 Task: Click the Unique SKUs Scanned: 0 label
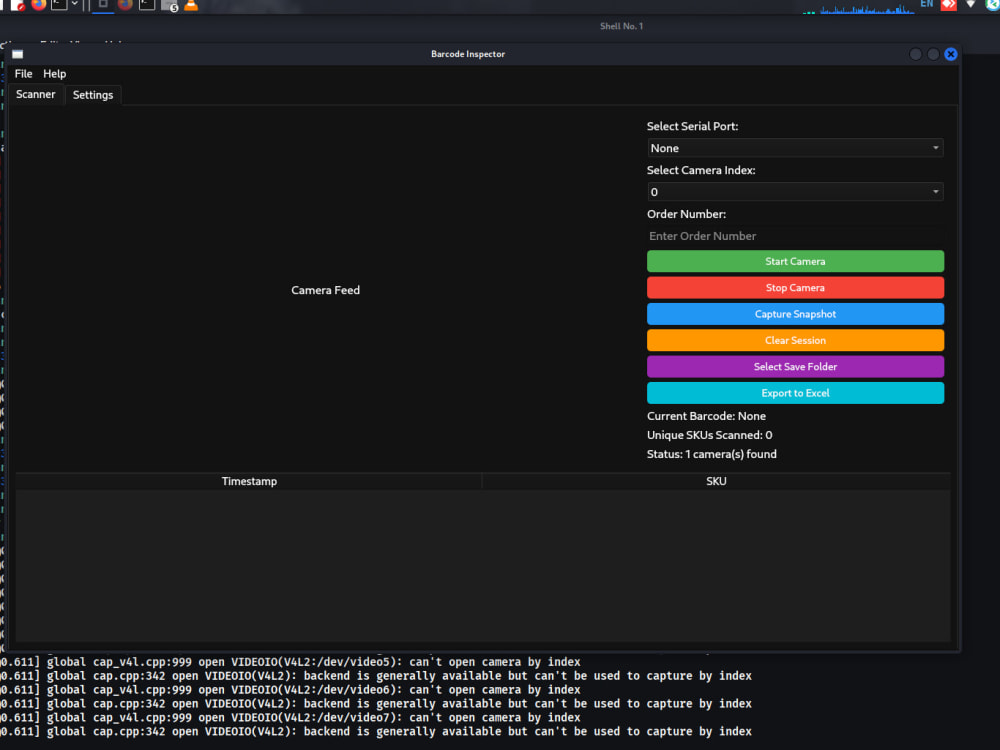pyautogui.click(x=710, y=435)
